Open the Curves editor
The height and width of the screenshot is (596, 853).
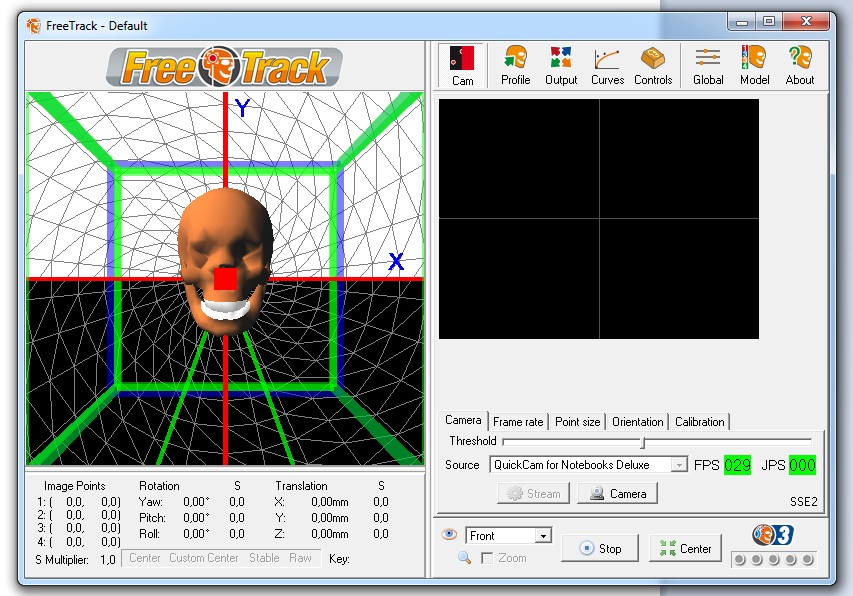tap(607, 66)
